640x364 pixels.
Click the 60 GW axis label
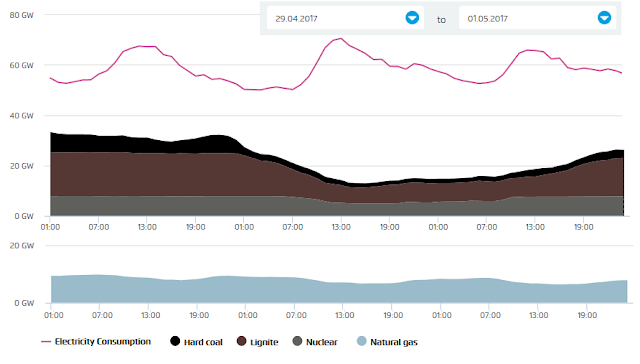pyautogui.click(x=22, y=65)
